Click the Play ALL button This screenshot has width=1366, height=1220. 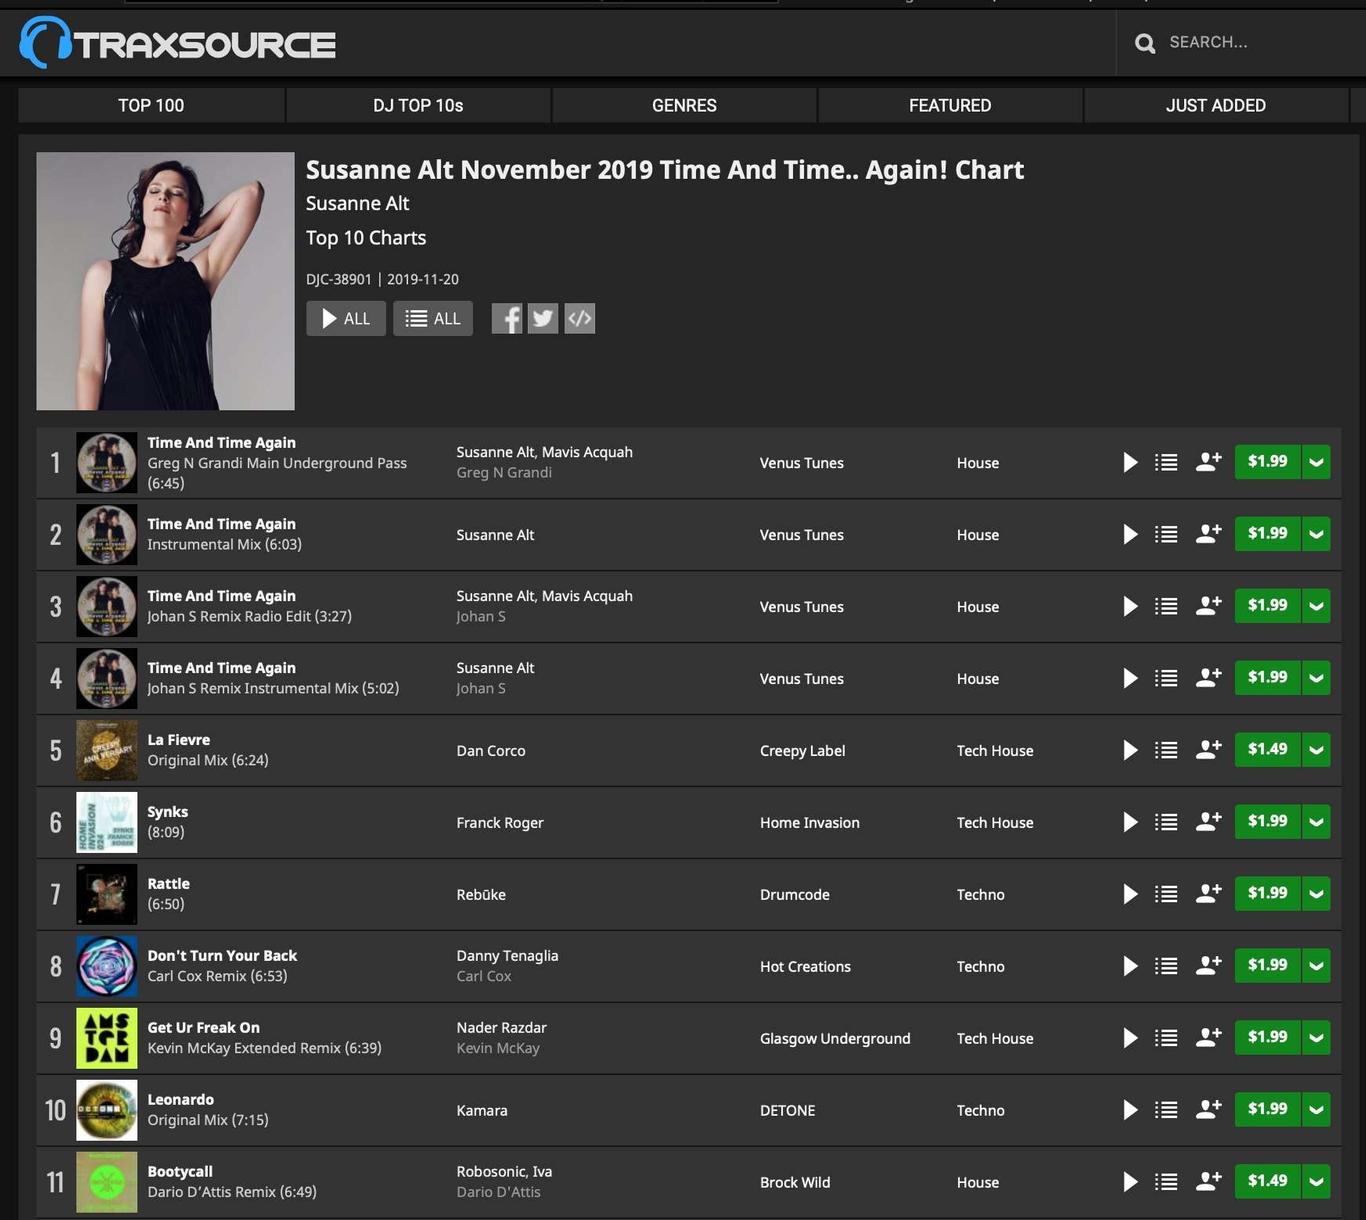(346, 319)
